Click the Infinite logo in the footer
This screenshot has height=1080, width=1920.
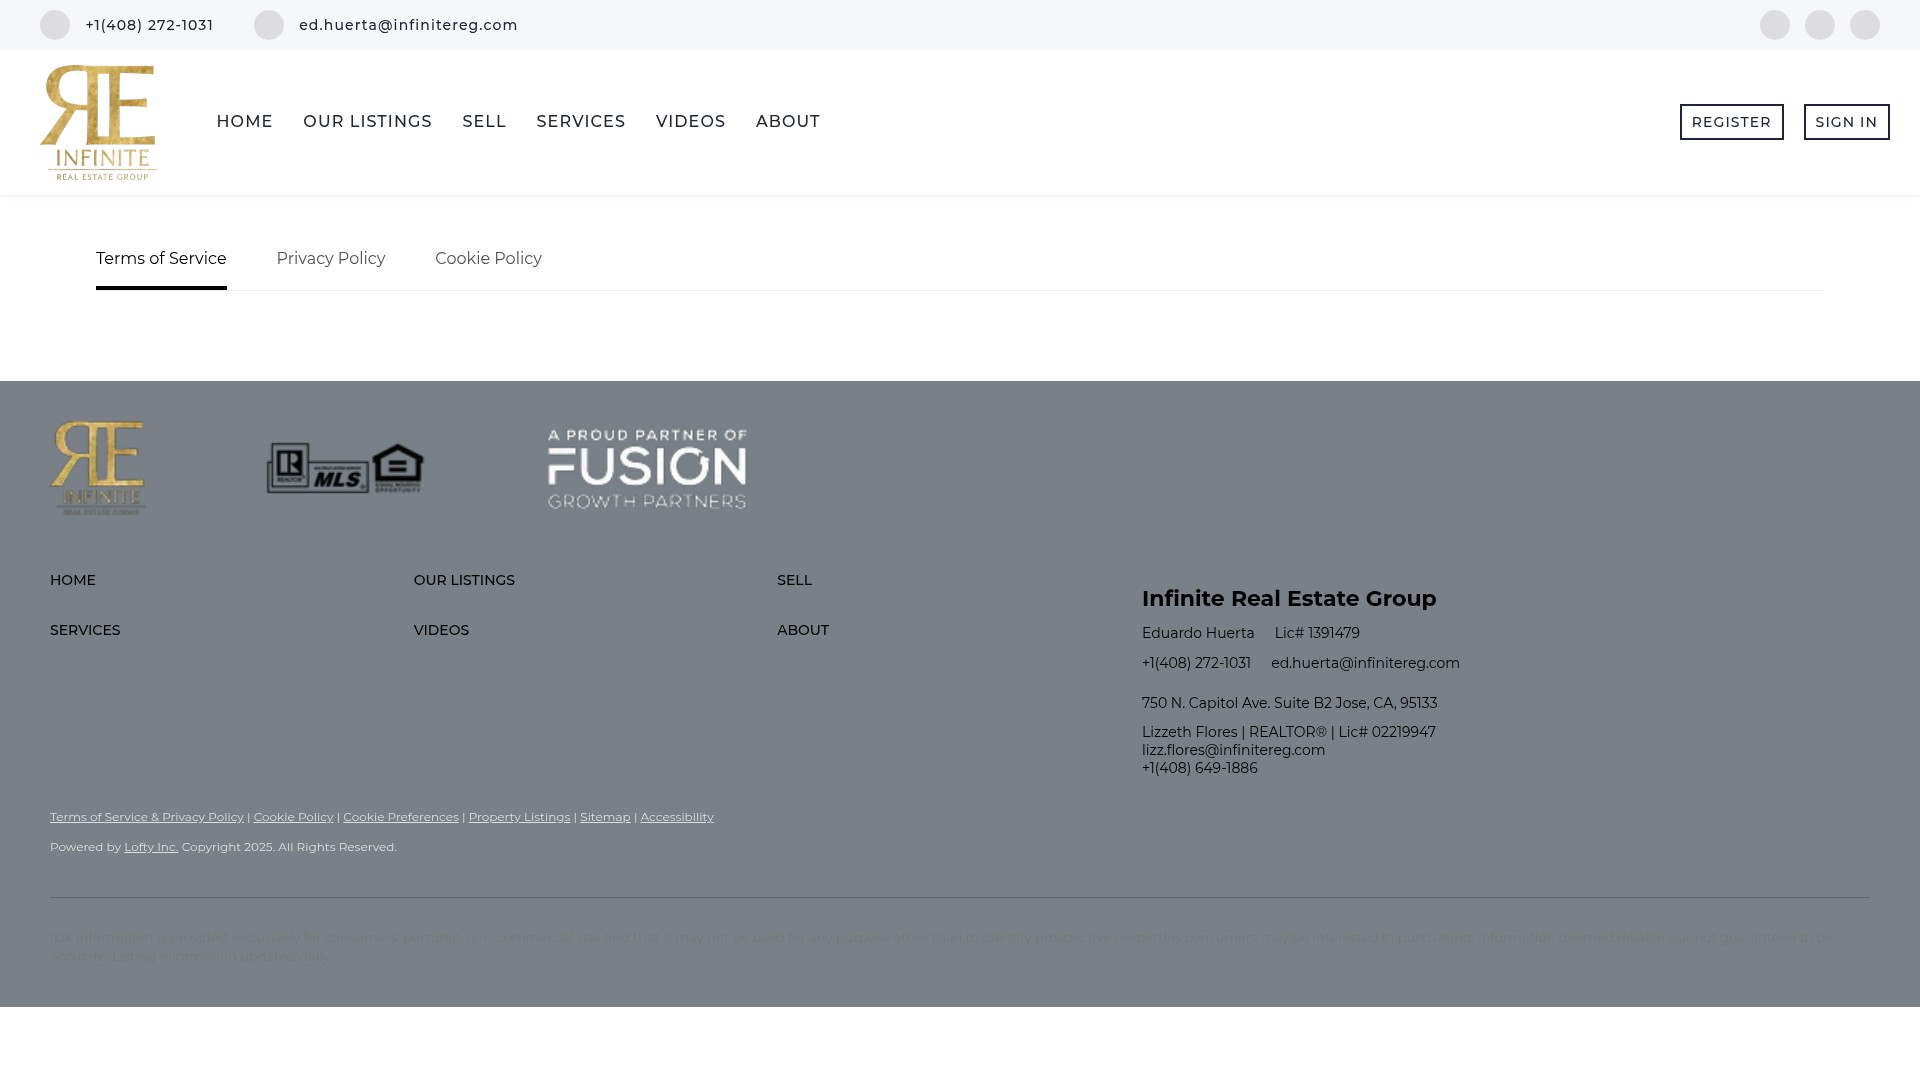coord(98,468)
